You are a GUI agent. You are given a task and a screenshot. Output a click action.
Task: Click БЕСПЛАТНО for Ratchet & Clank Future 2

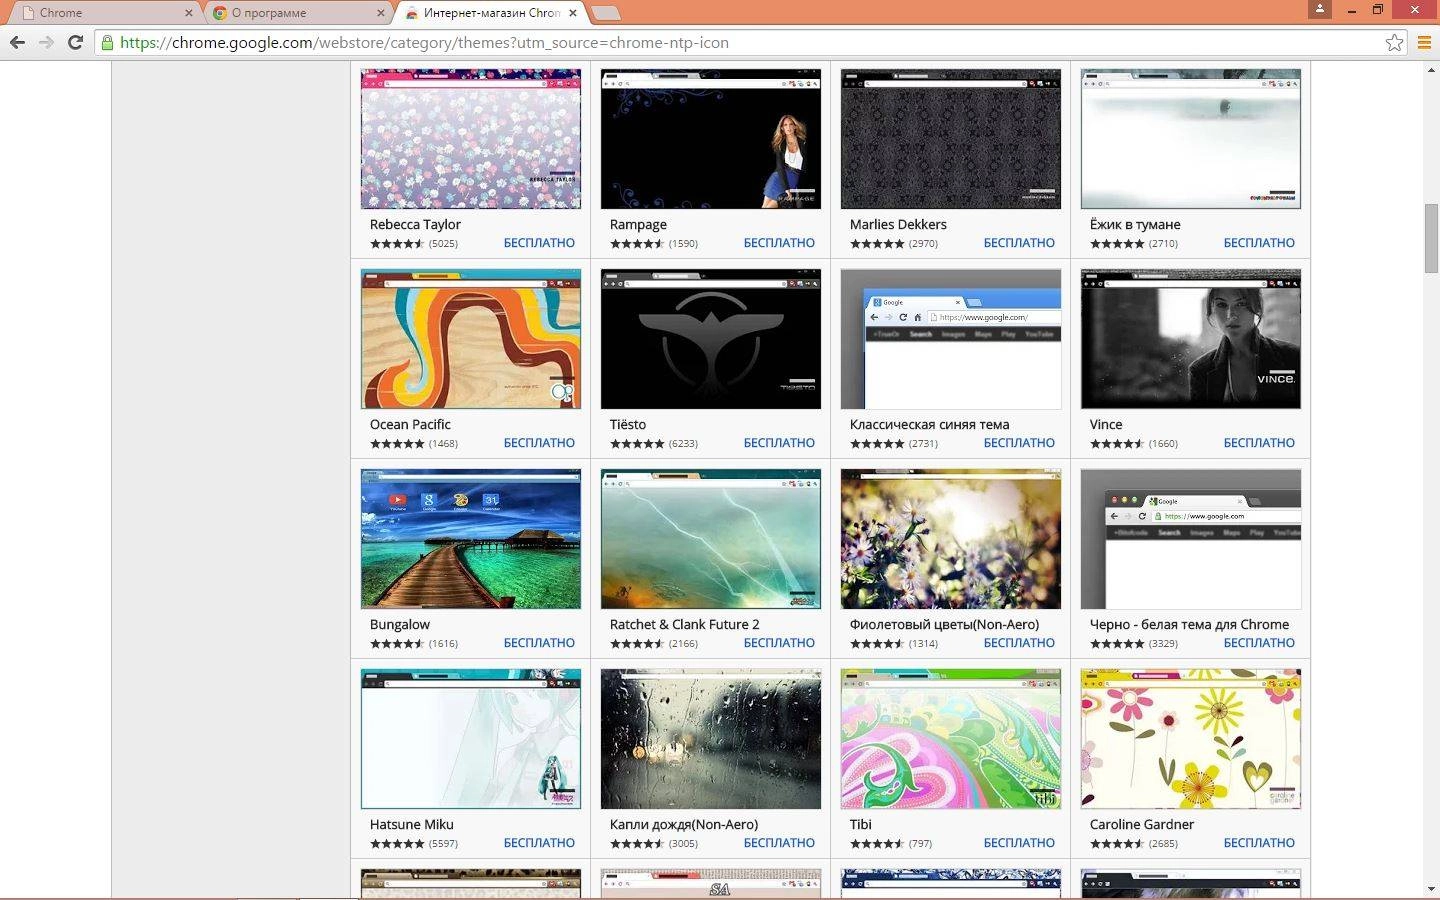click(x=779, y=643)
